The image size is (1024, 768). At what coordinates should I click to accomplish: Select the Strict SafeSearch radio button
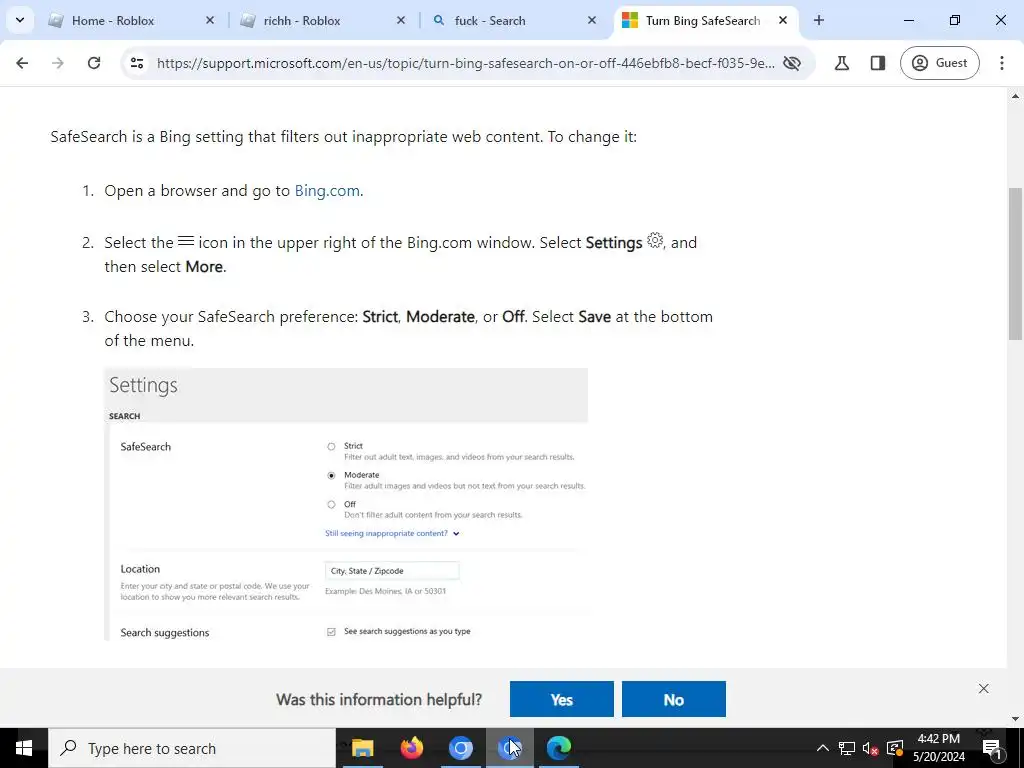(x=331, y=447)
